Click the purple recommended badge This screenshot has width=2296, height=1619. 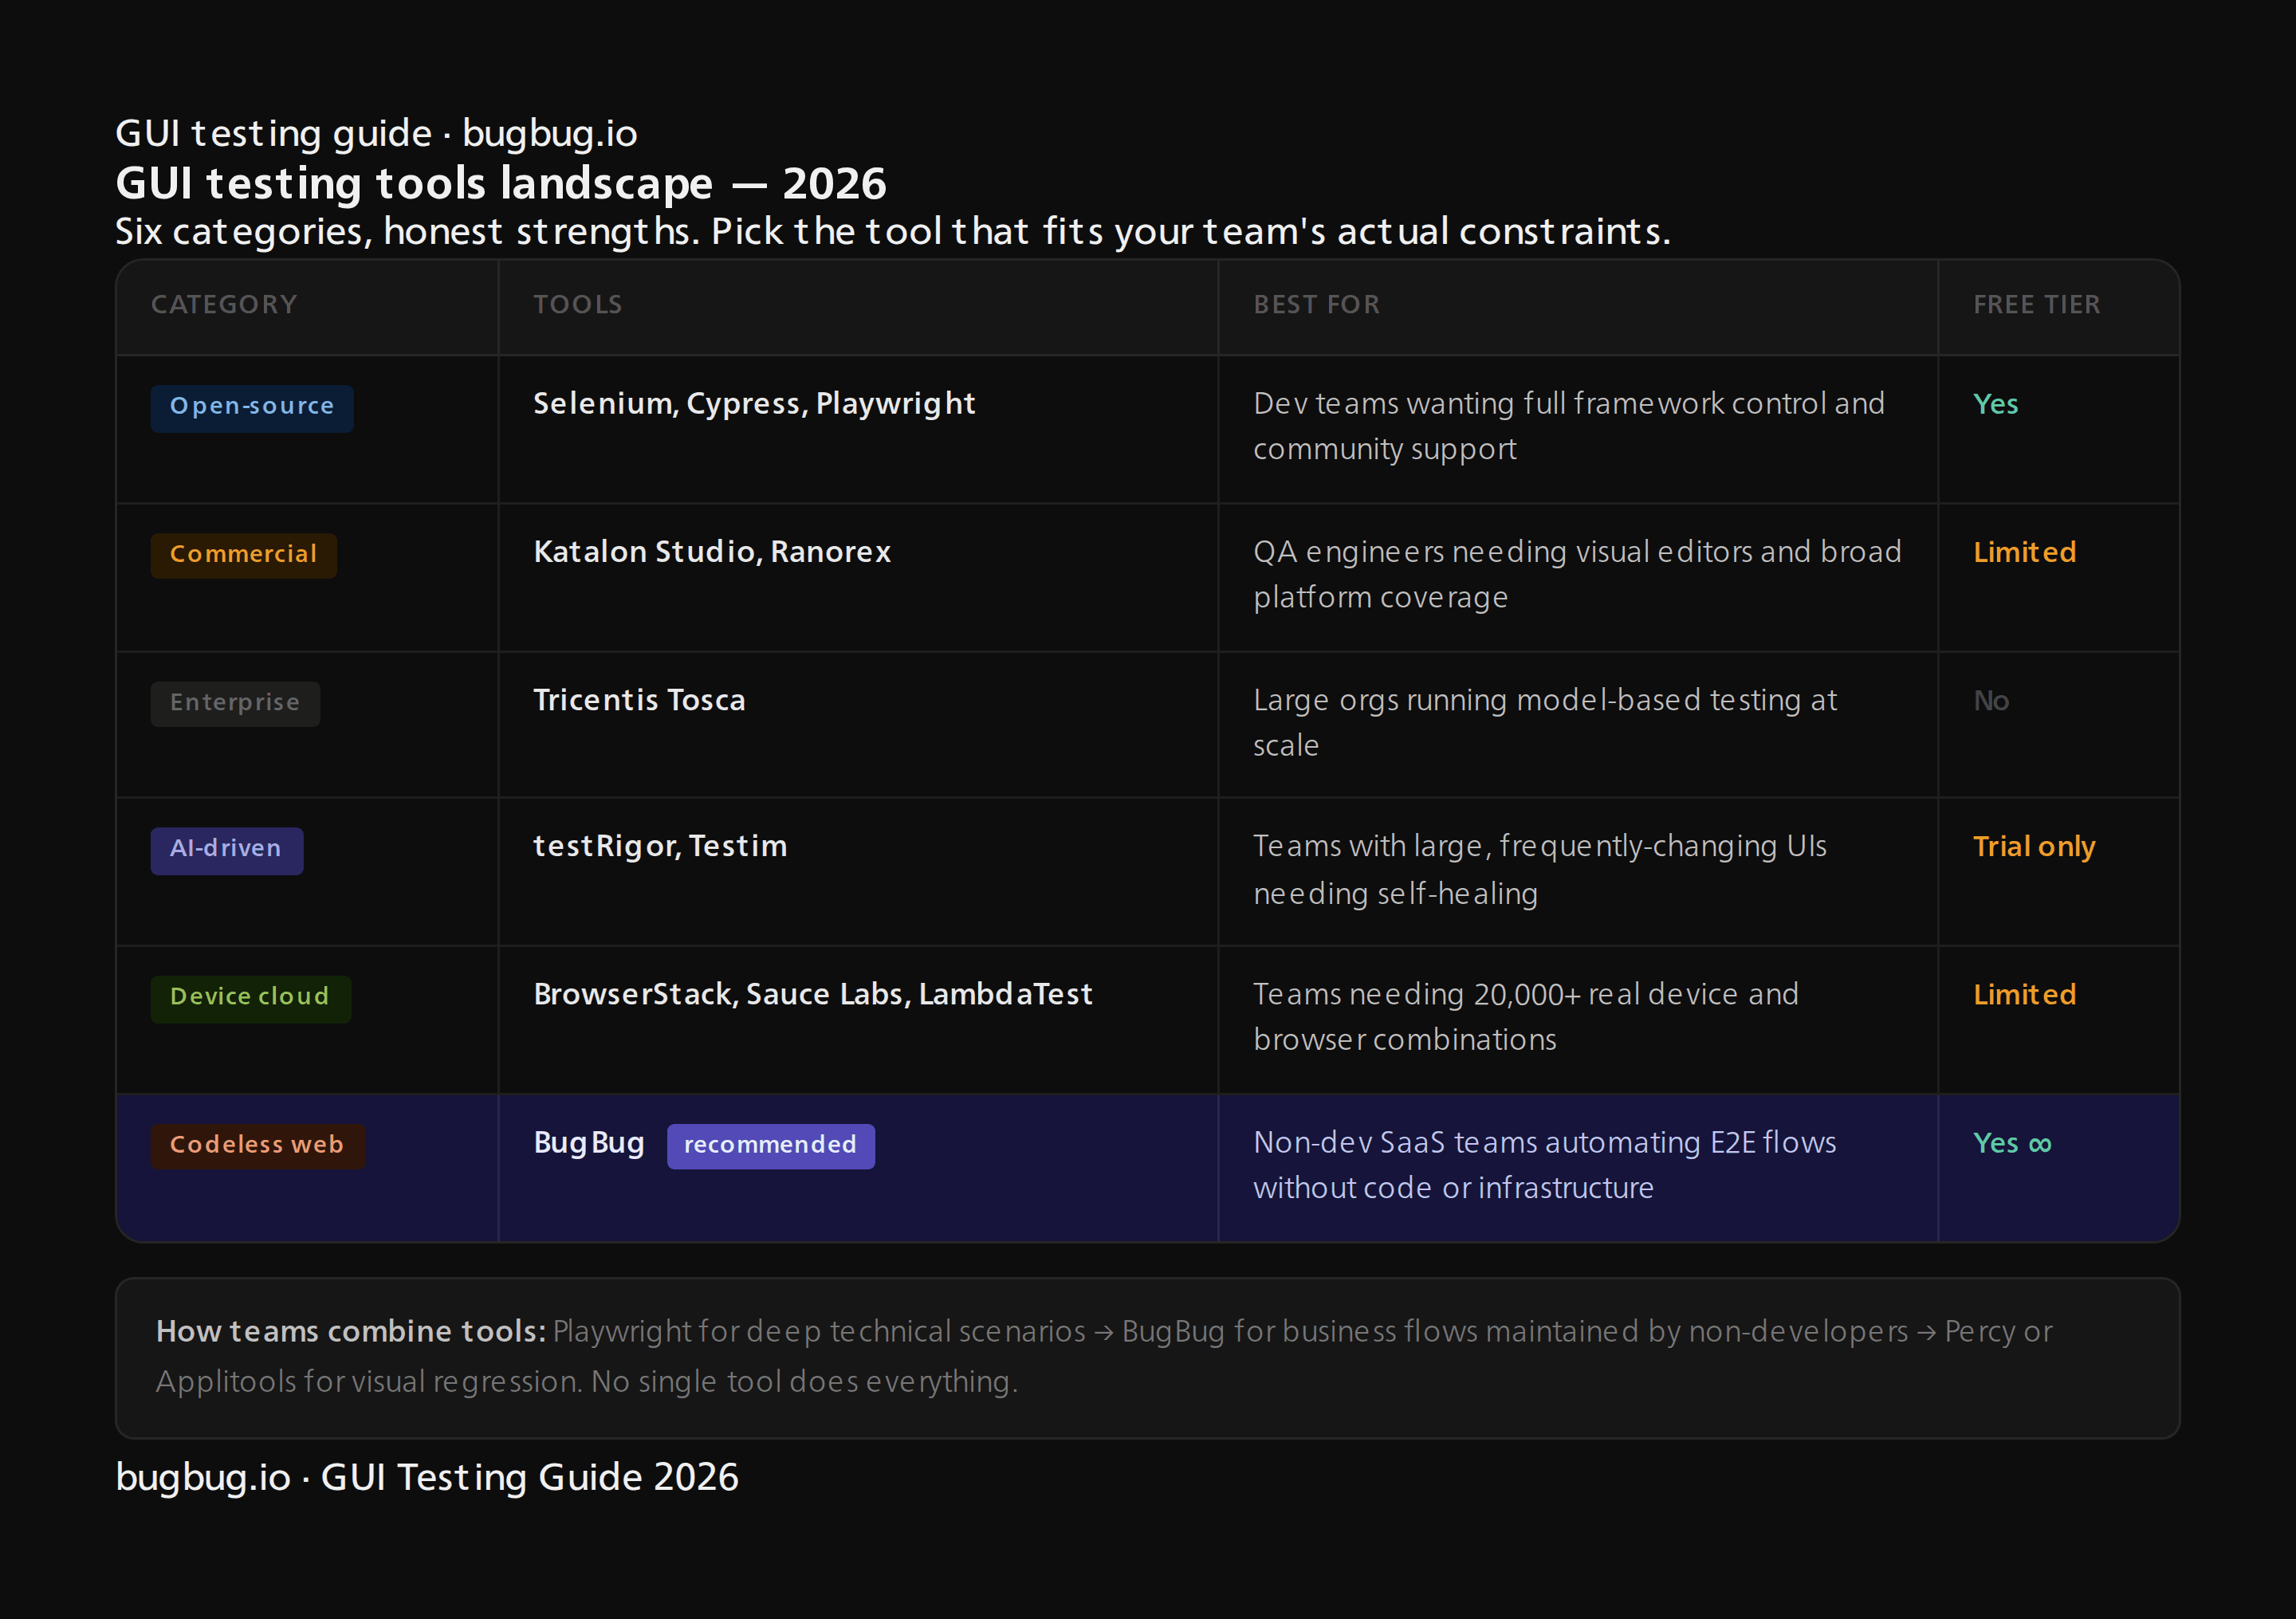770,1146
